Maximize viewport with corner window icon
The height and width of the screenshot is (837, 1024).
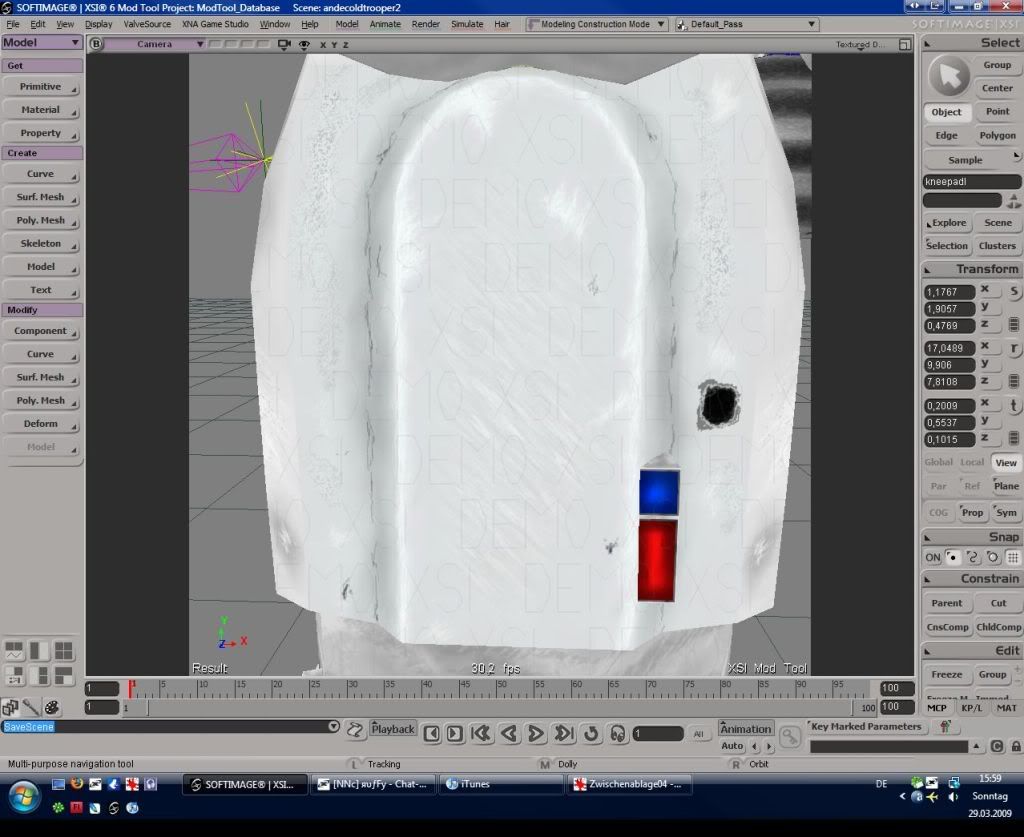point(904,44)
